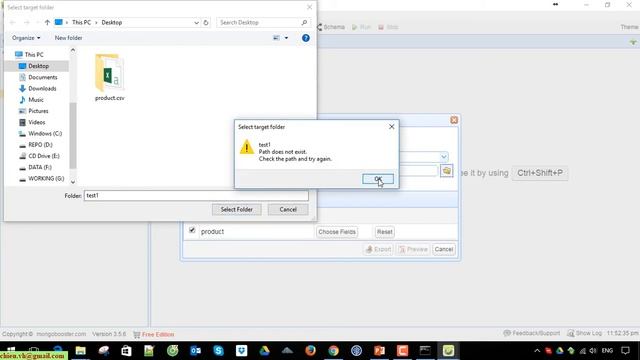This screenshot has height=360, width=640.
Task: Open Firefox from taskbar
Action: [x=310, y=351]
